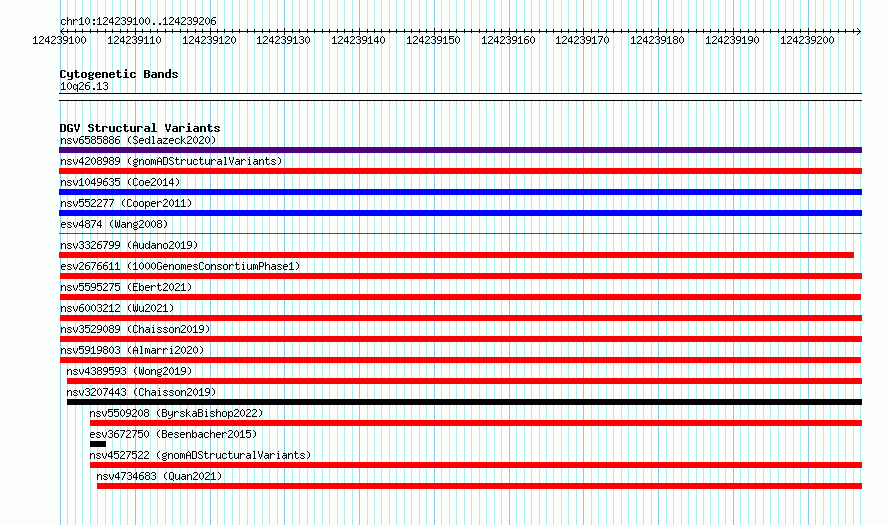Click the short black esv3672750 variant bar

pyautogui.click(x=98, y=444)
